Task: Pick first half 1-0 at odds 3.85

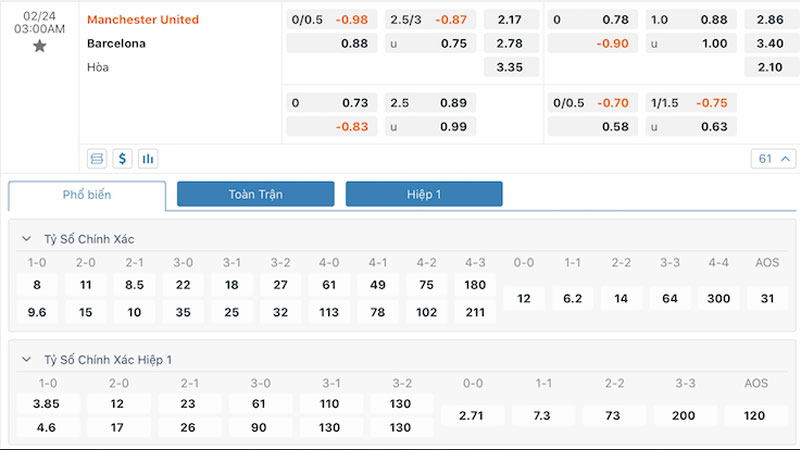Action: point(47,404)
